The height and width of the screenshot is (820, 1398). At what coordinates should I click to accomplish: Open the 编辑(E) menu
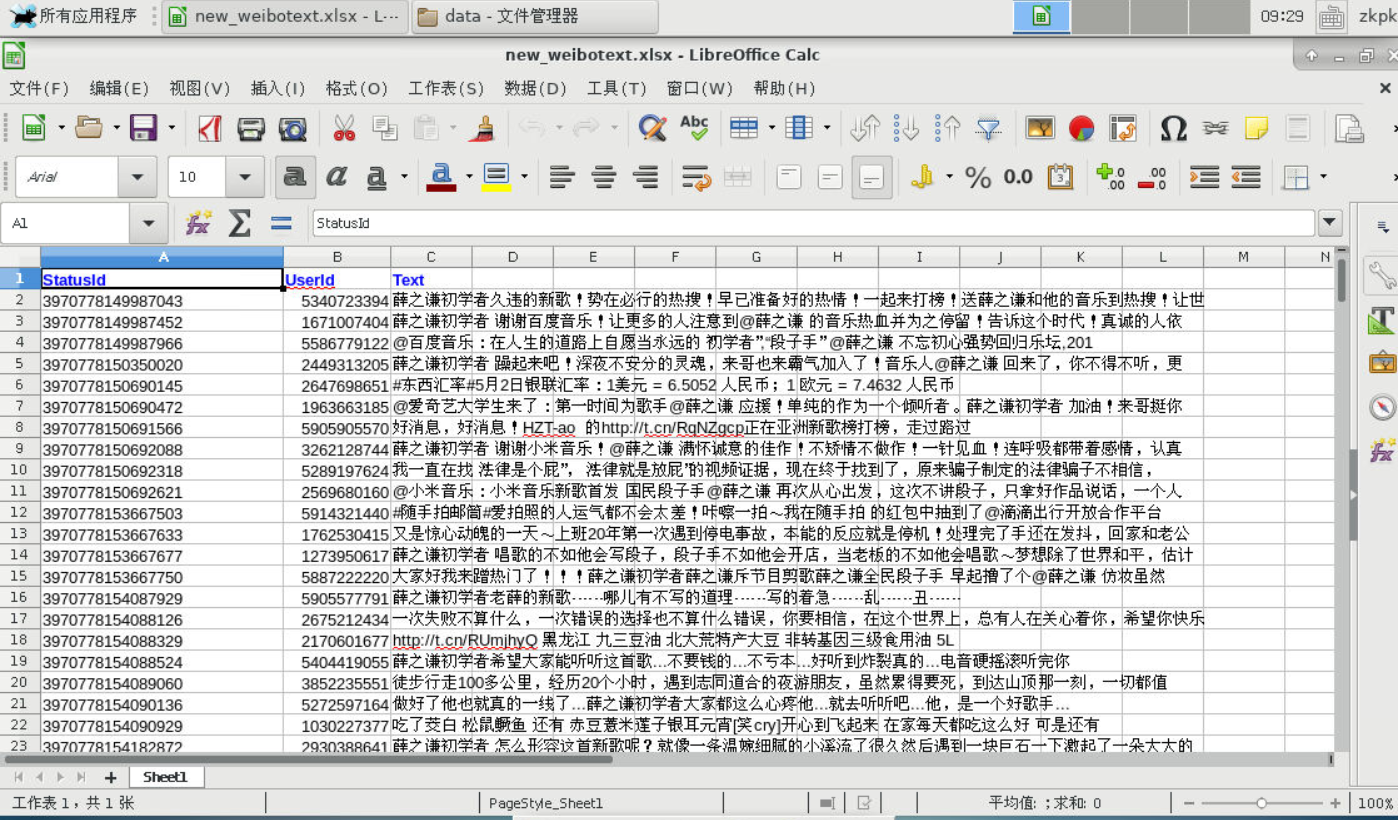119,88
